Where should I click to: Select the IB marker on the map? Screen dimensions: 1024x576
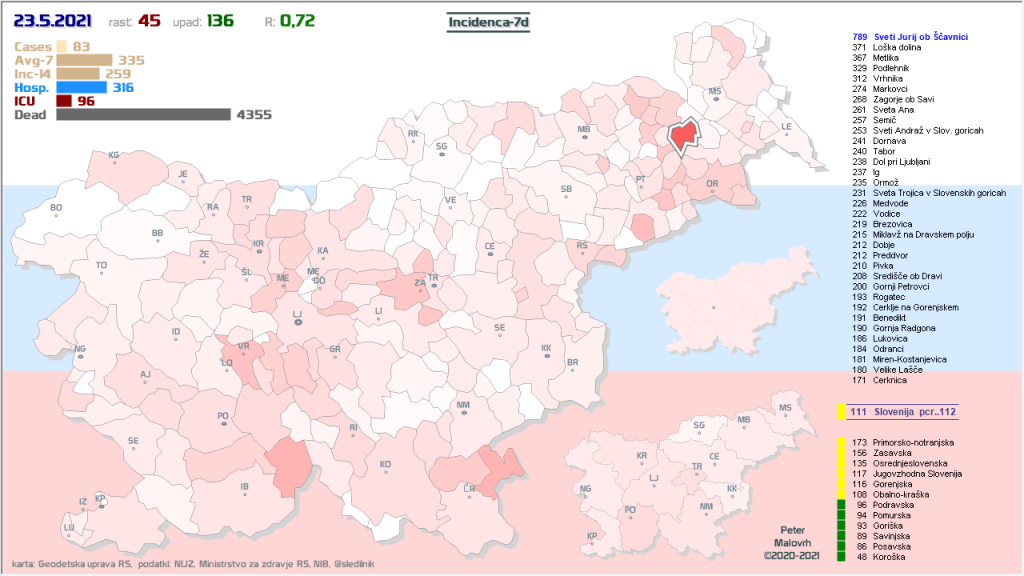click(x=244, y=492)
